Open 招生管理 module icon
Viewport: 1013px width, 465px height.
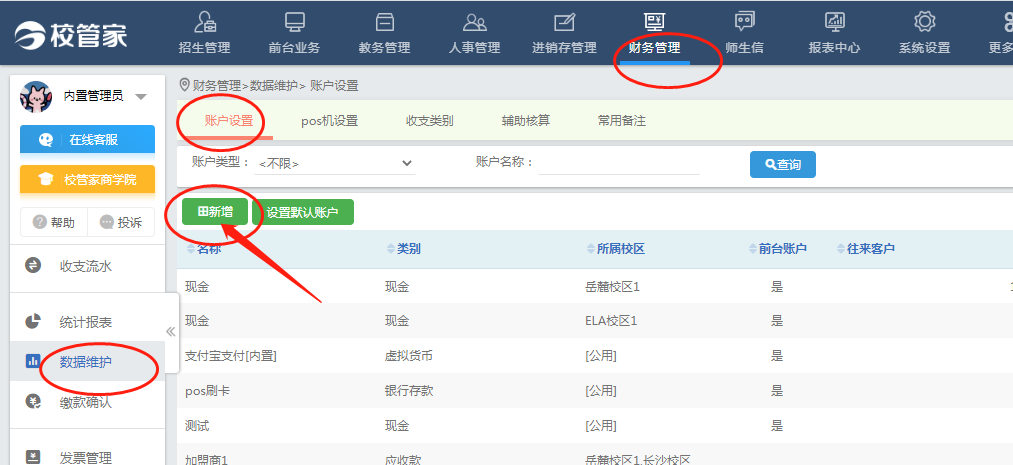tap(205, 22)
